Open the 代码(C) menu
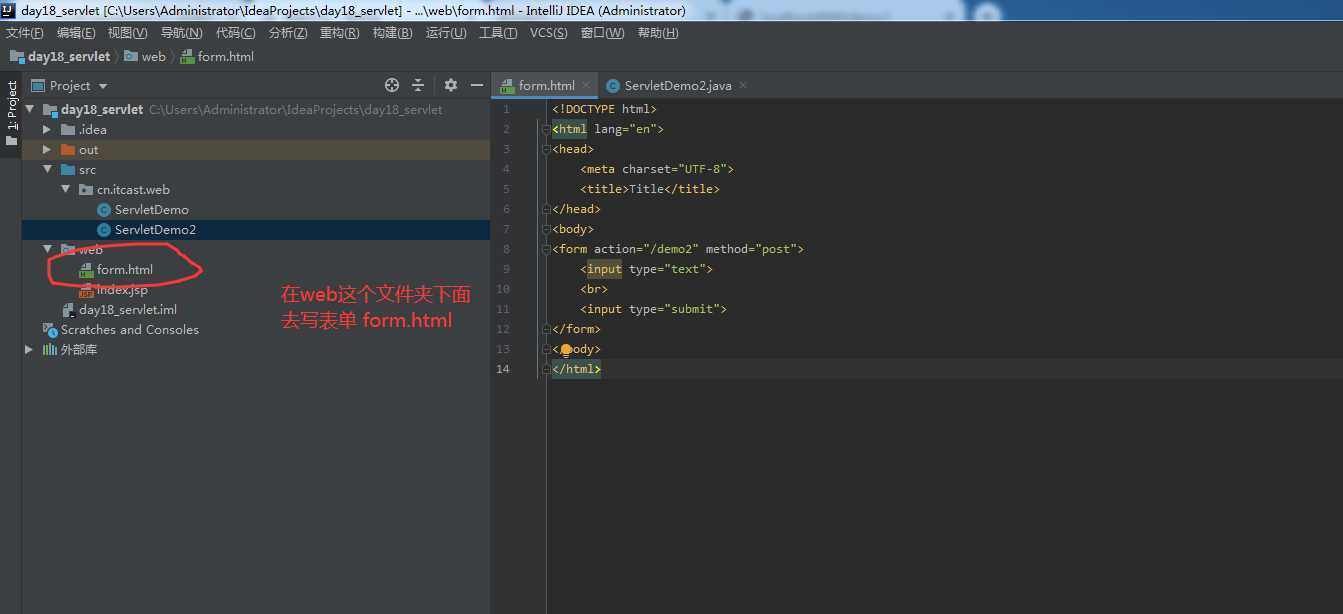The image size is (1343, 614). (x=235, y=33)
